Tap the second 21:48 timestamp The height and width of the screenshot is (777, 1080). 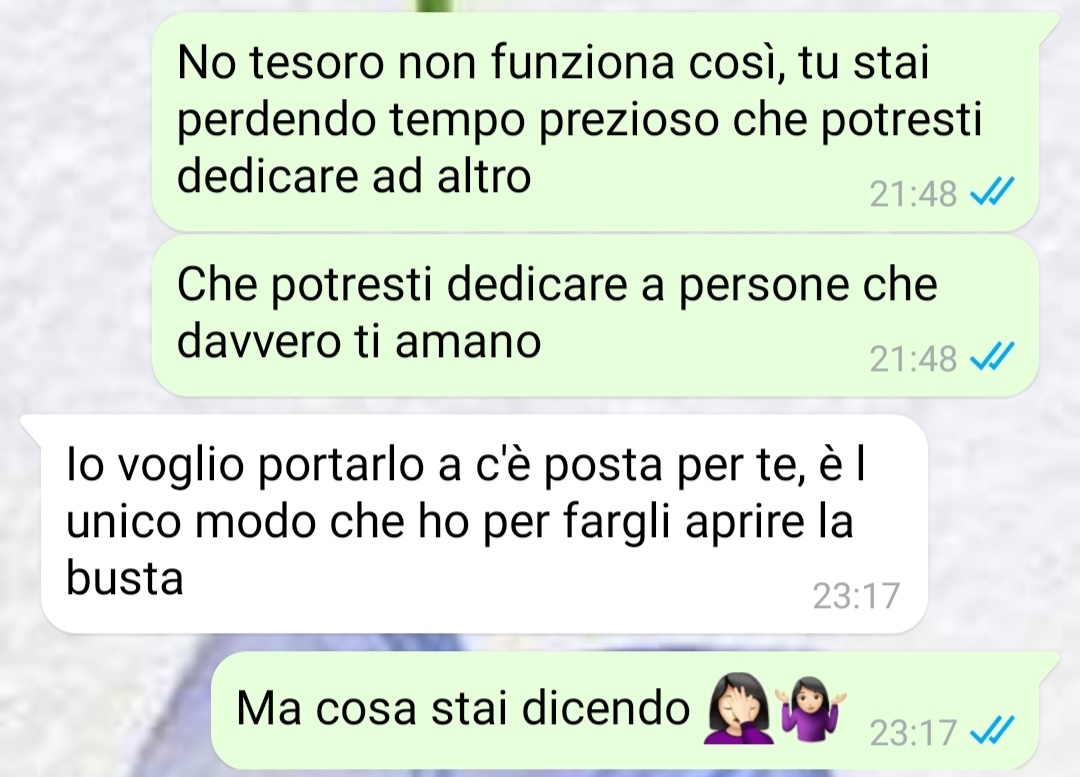point(913,358)
